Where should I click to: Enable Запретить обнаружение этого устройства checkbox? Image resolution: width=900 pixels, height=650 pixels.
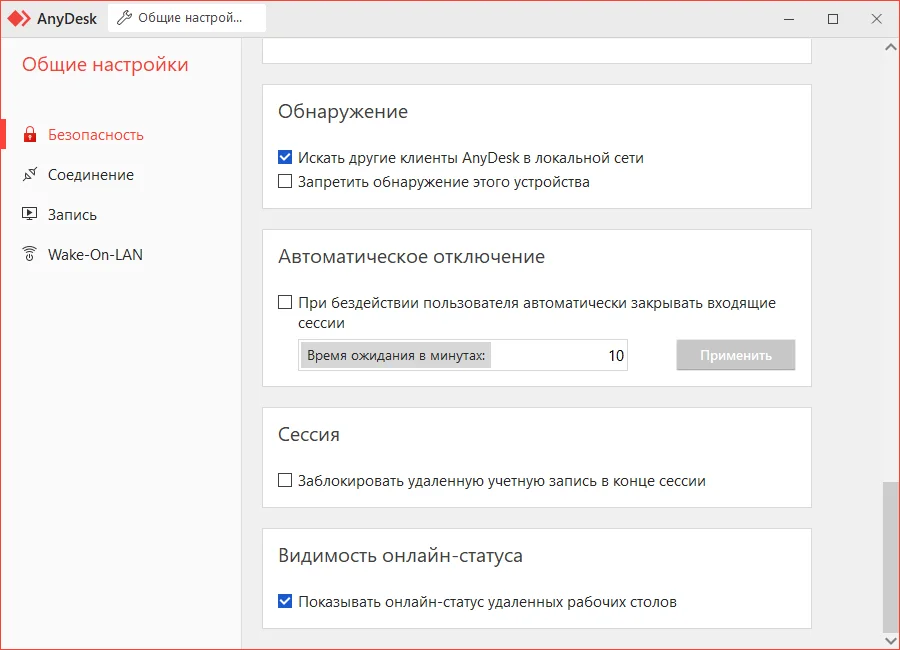285,182
